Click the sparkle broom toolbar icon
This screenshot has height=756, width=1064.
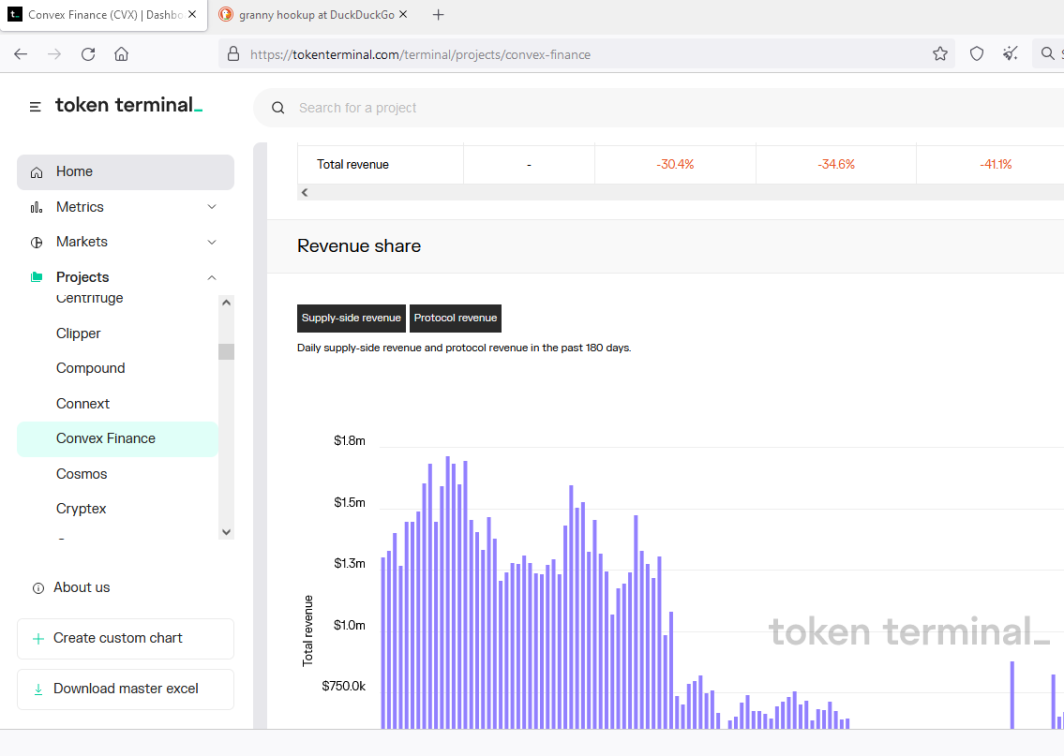coord(1010,54)
